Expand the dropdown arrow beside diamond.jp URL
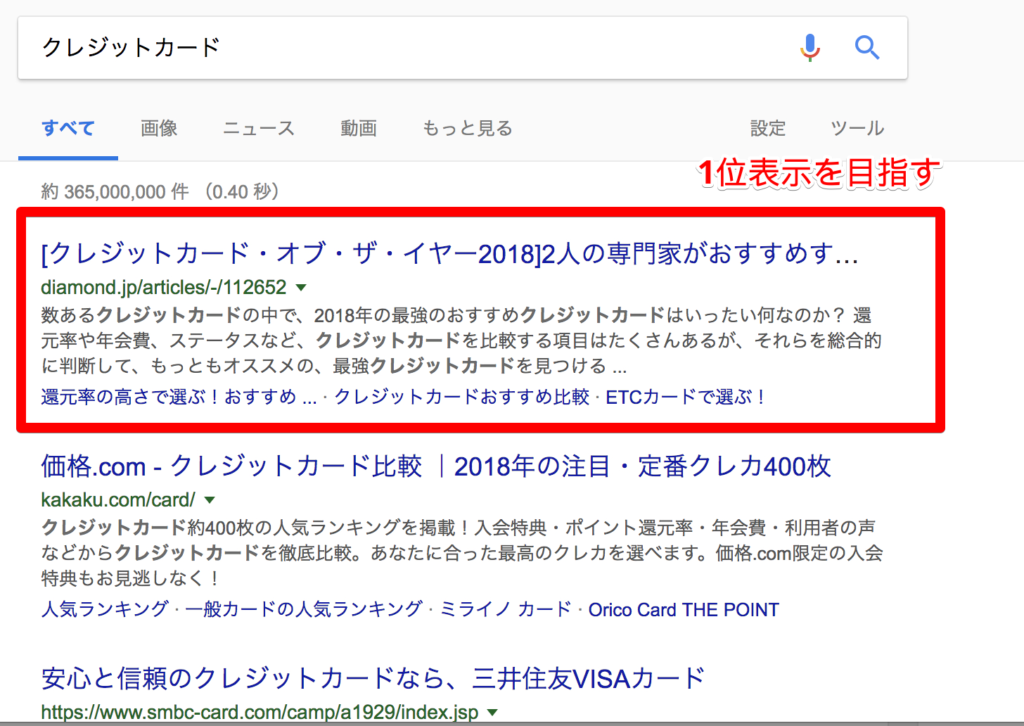1024x726 pixels. point(301,287)
